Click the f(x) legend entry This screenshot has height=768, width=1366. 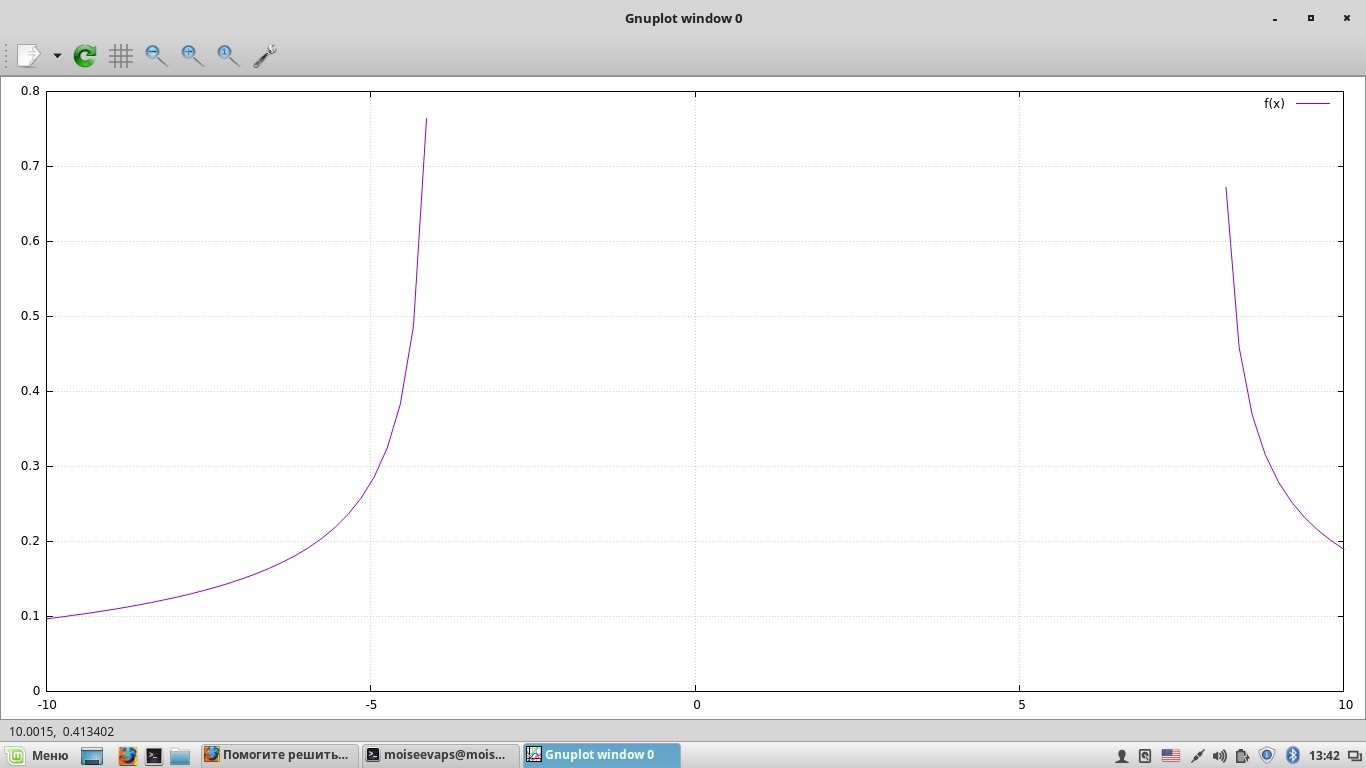1297,103
